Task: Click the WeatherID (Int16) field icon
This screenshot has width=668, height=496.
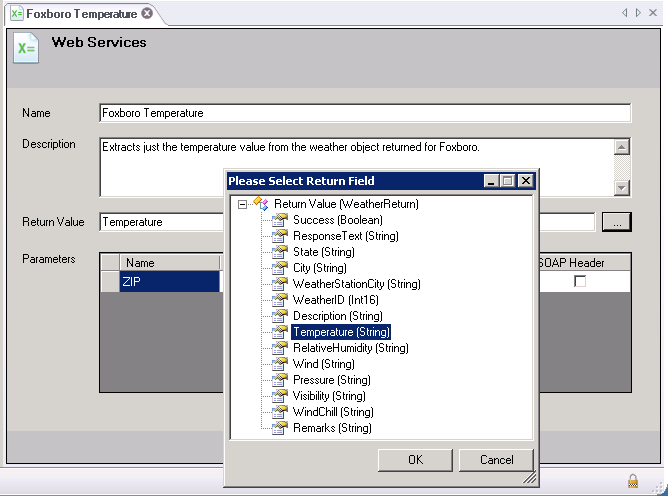Action: [280, 300]
